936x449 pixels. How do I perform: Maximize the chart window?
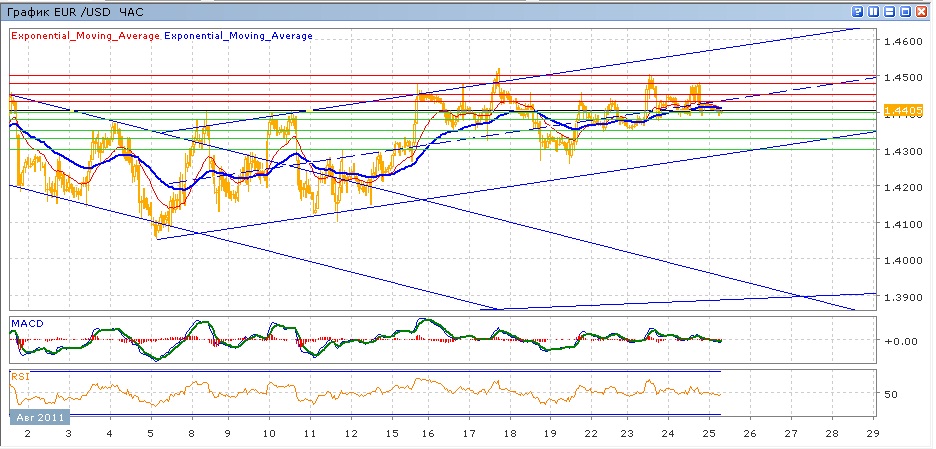pos(905,11)
